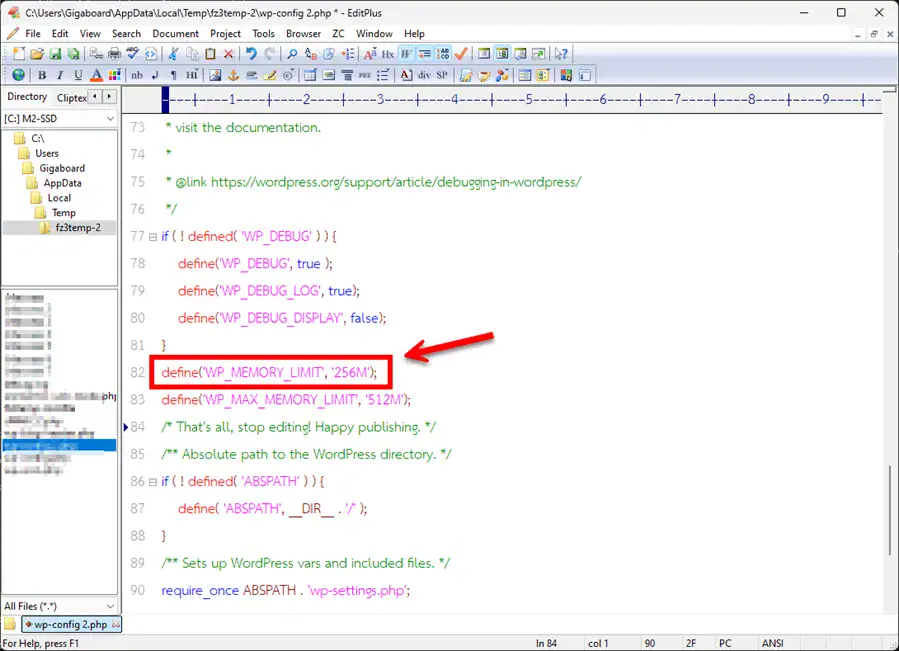Click the paragraph pilcrow icon
899x651 pixels.
coord(174,75)
